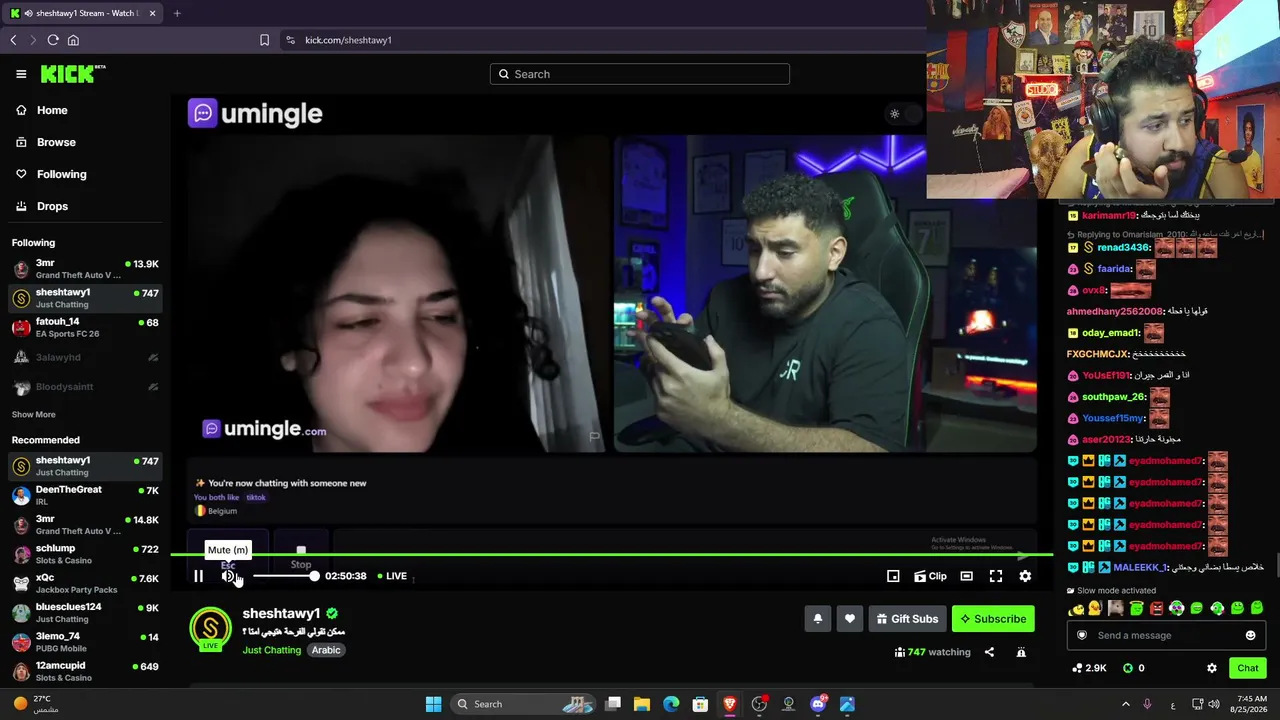Open offline channel 3alawyhd
Viewport: 1280px width, 720px height.
tap(85, 357)
